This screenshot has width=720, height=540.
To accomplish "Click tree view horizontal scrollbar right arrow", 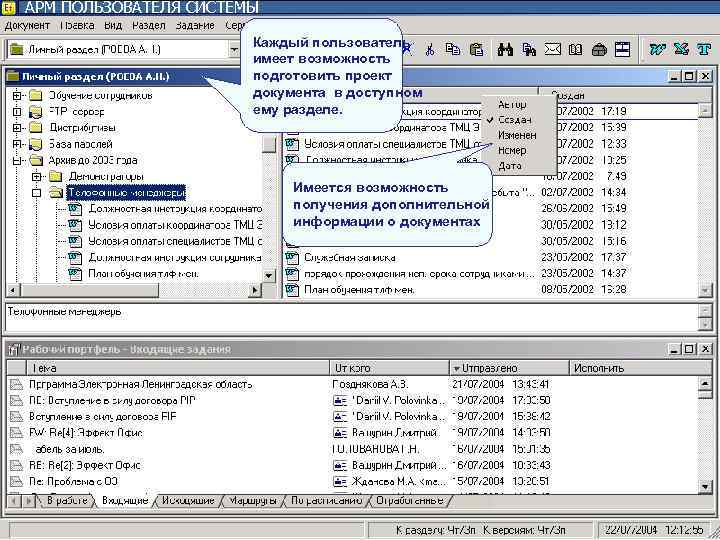I will pos(254,290).
